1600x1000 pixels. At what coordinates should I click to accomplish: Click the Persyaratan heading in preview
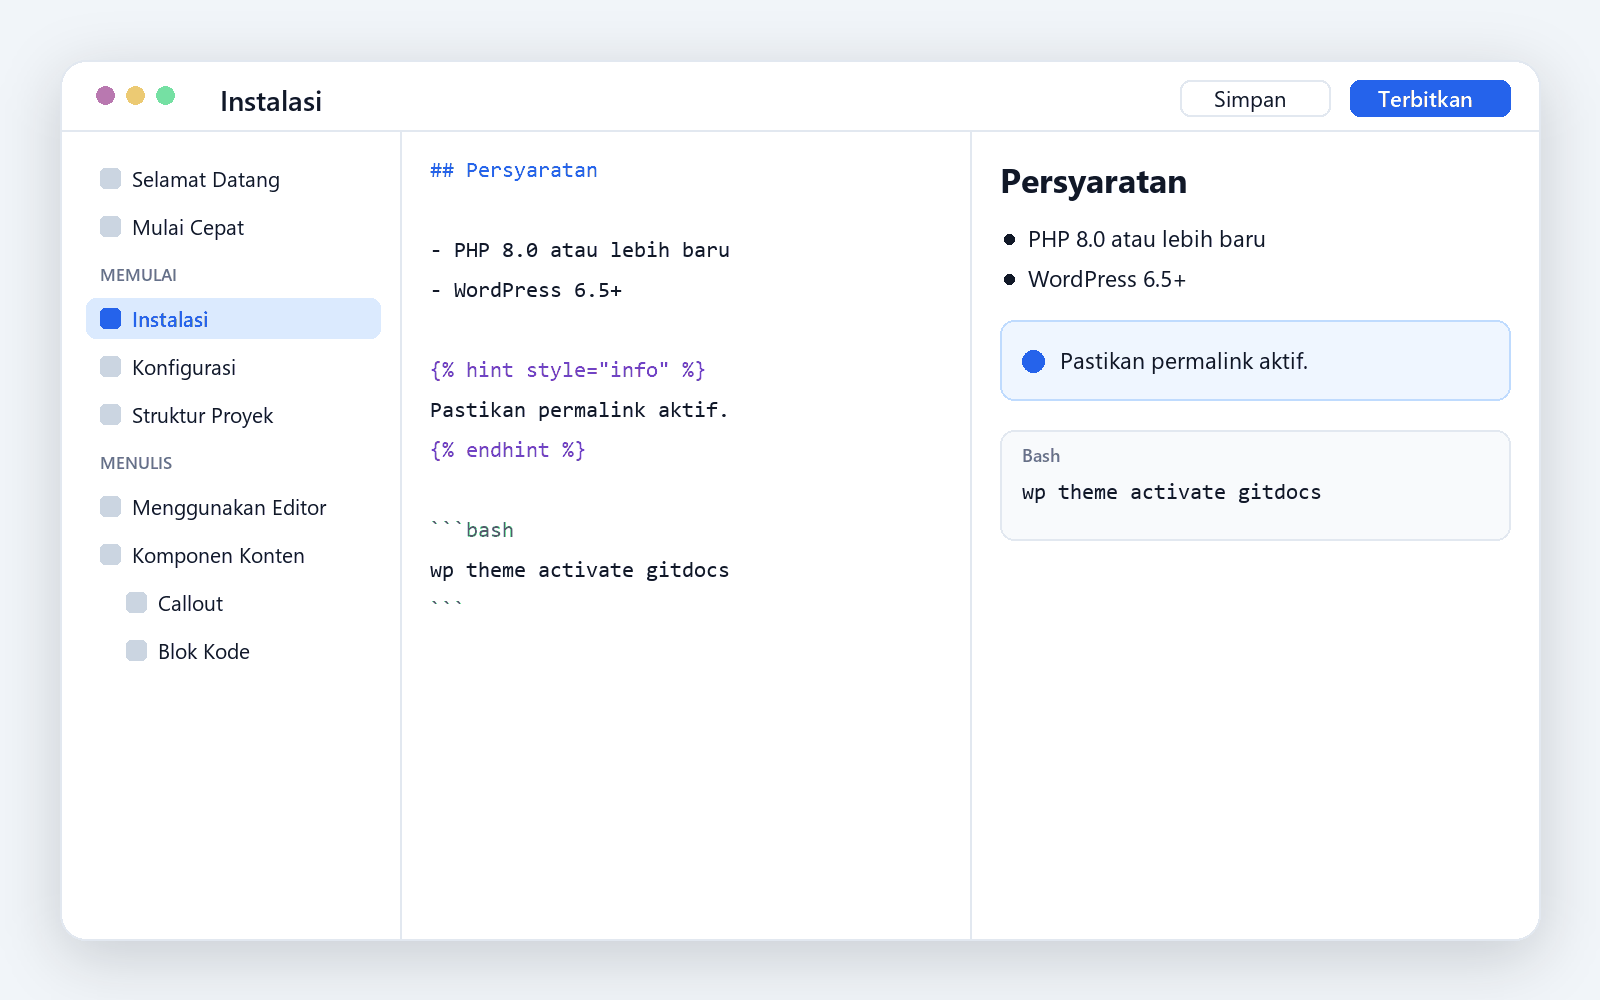pos(1094,182)
